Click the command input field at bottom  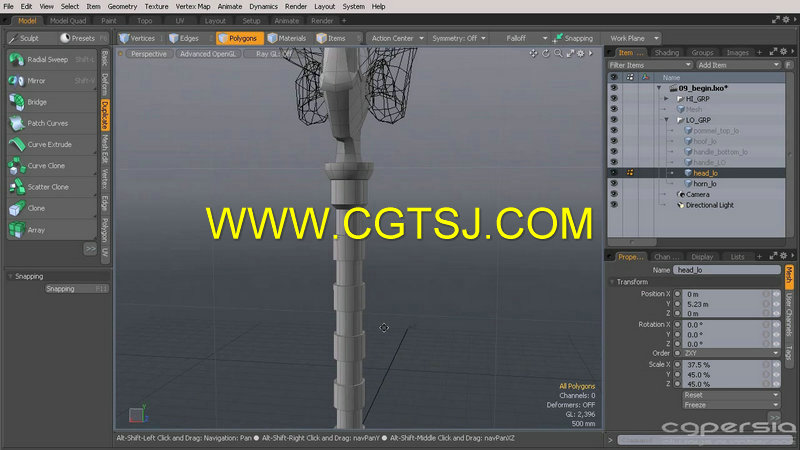tap(706, 440)
